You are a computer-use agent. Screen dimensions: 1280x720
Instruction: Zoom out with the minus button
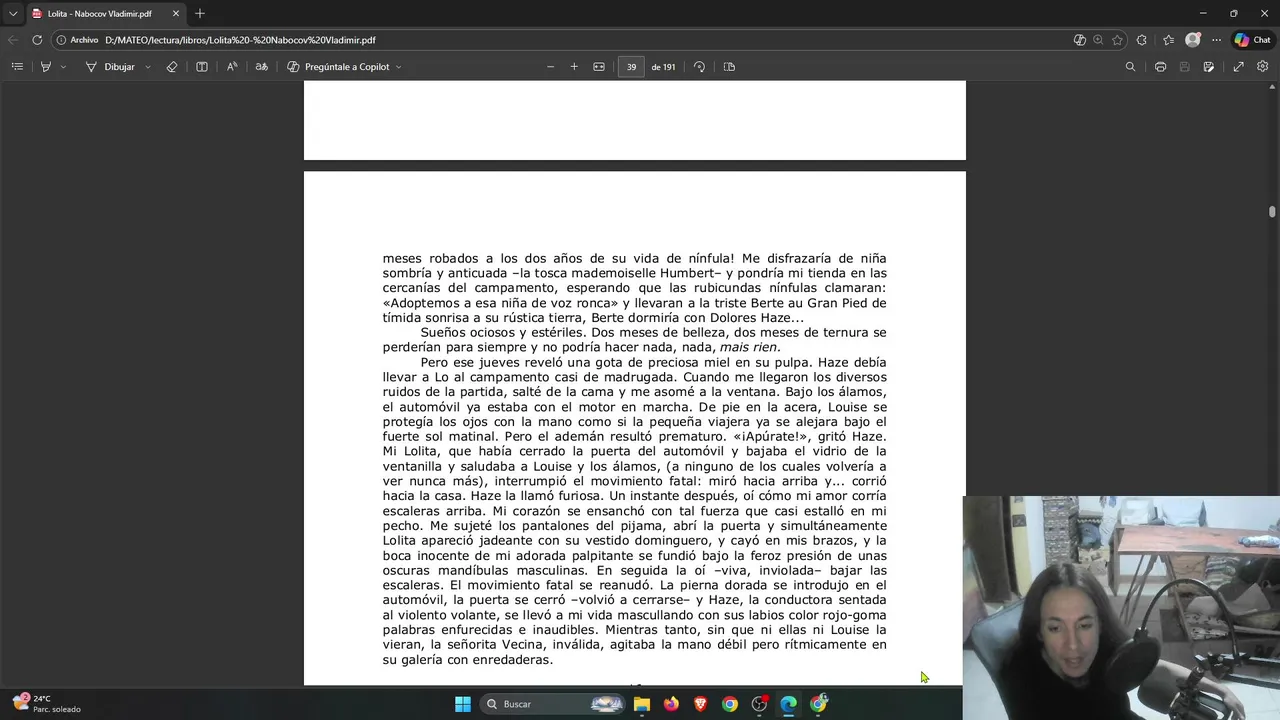550,67
